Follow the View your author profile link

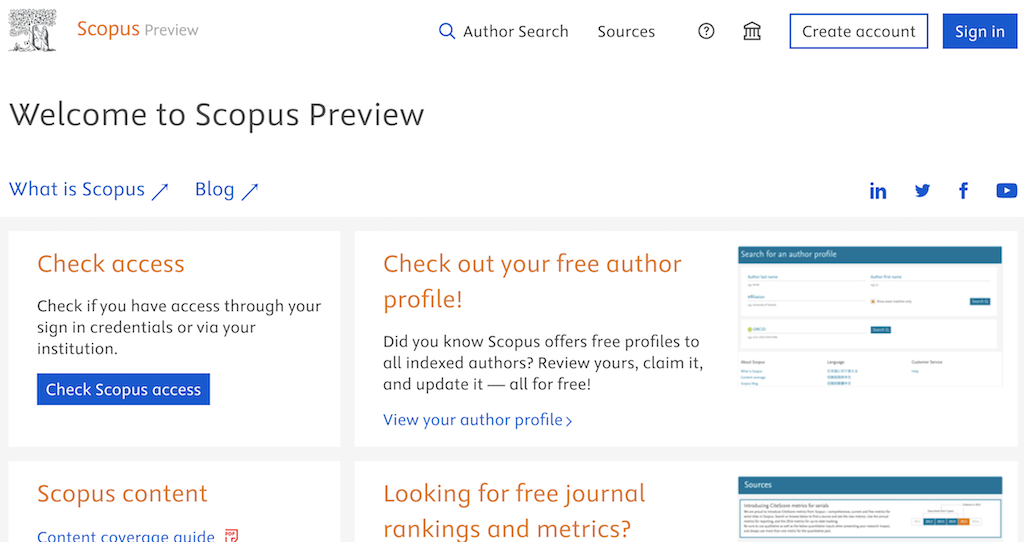pyautogui.click(x=477, y=420)
